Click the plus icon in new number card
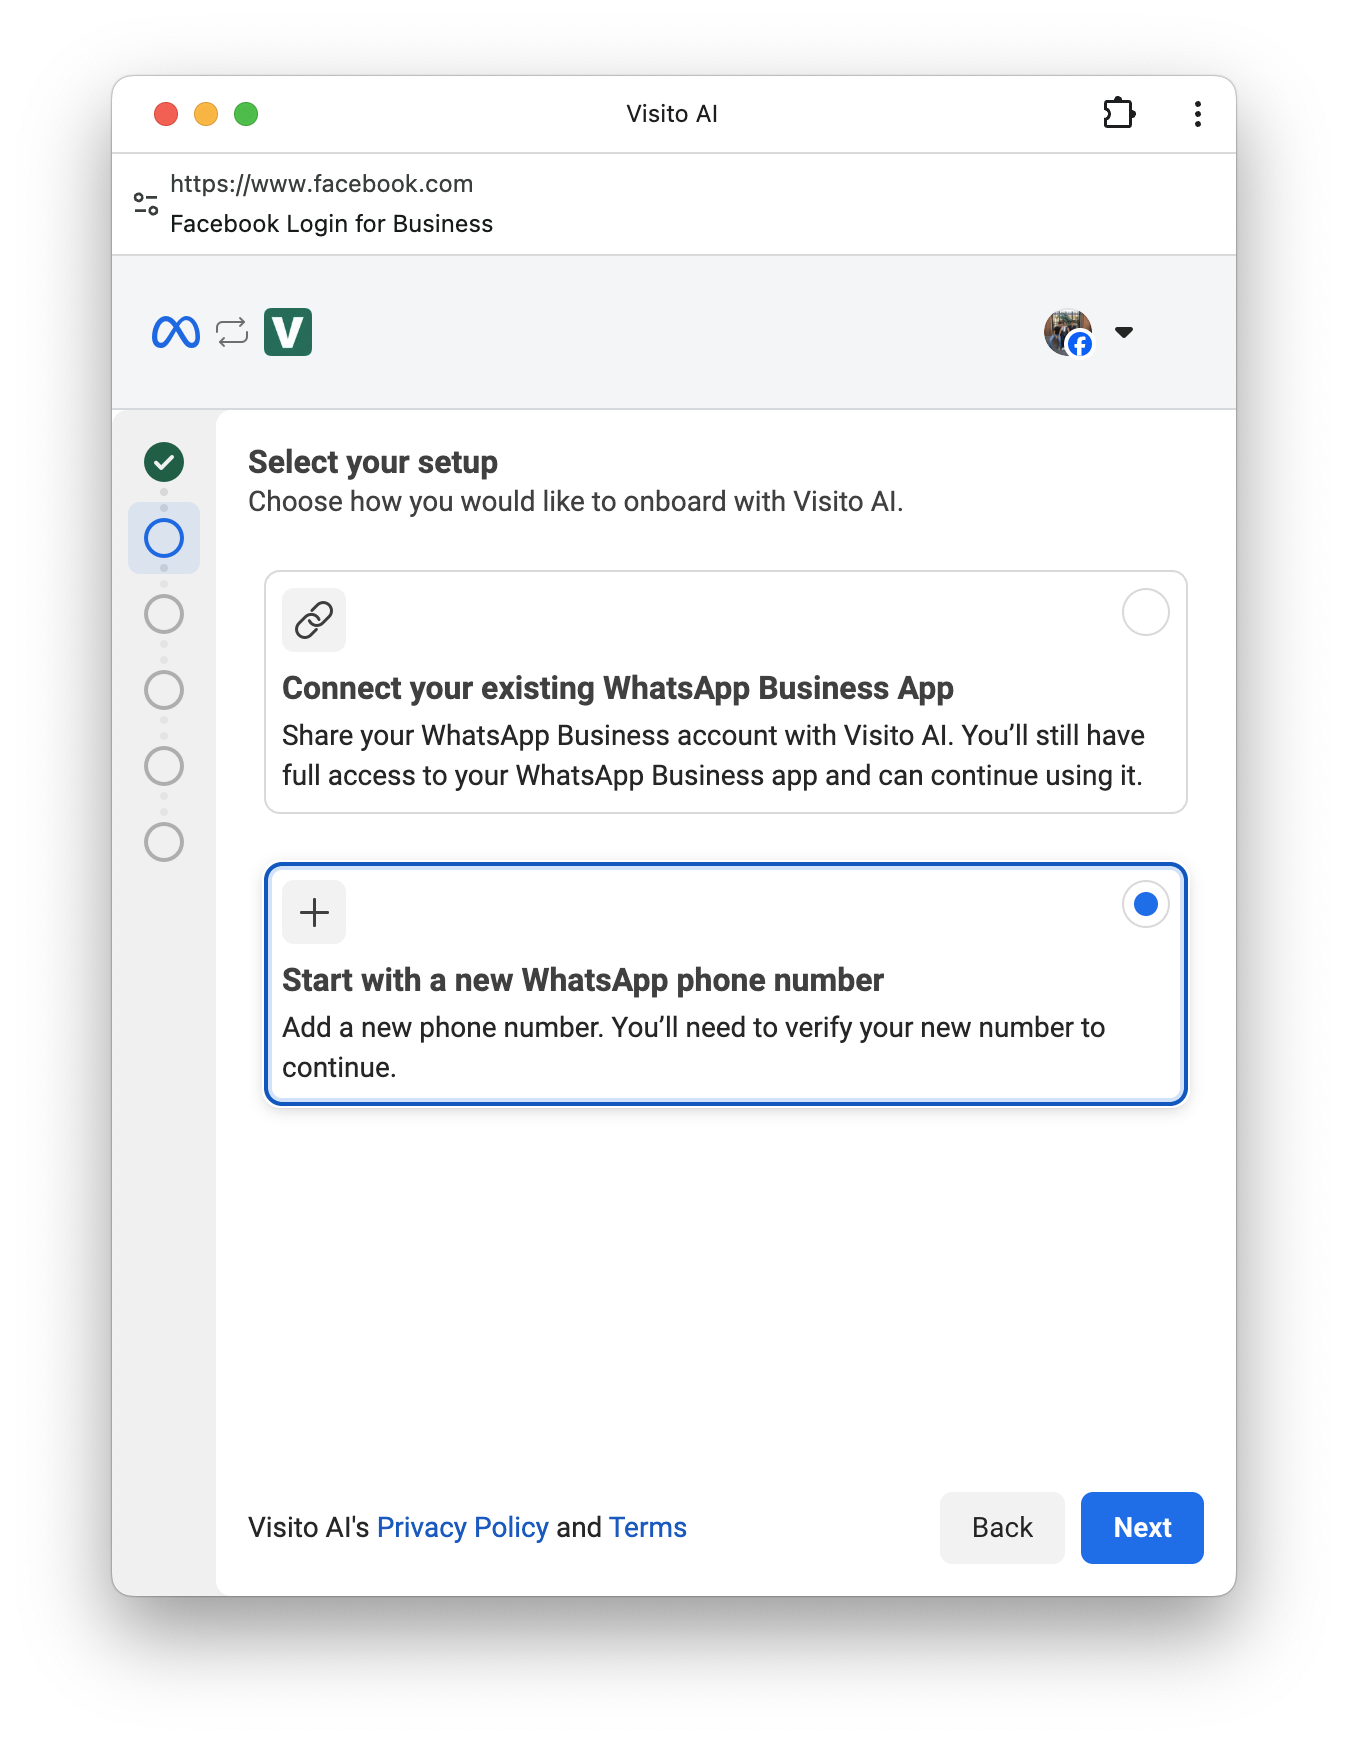Image resolution: width=1348 pixels, height=1744 pixels. (x=314, y=912)
